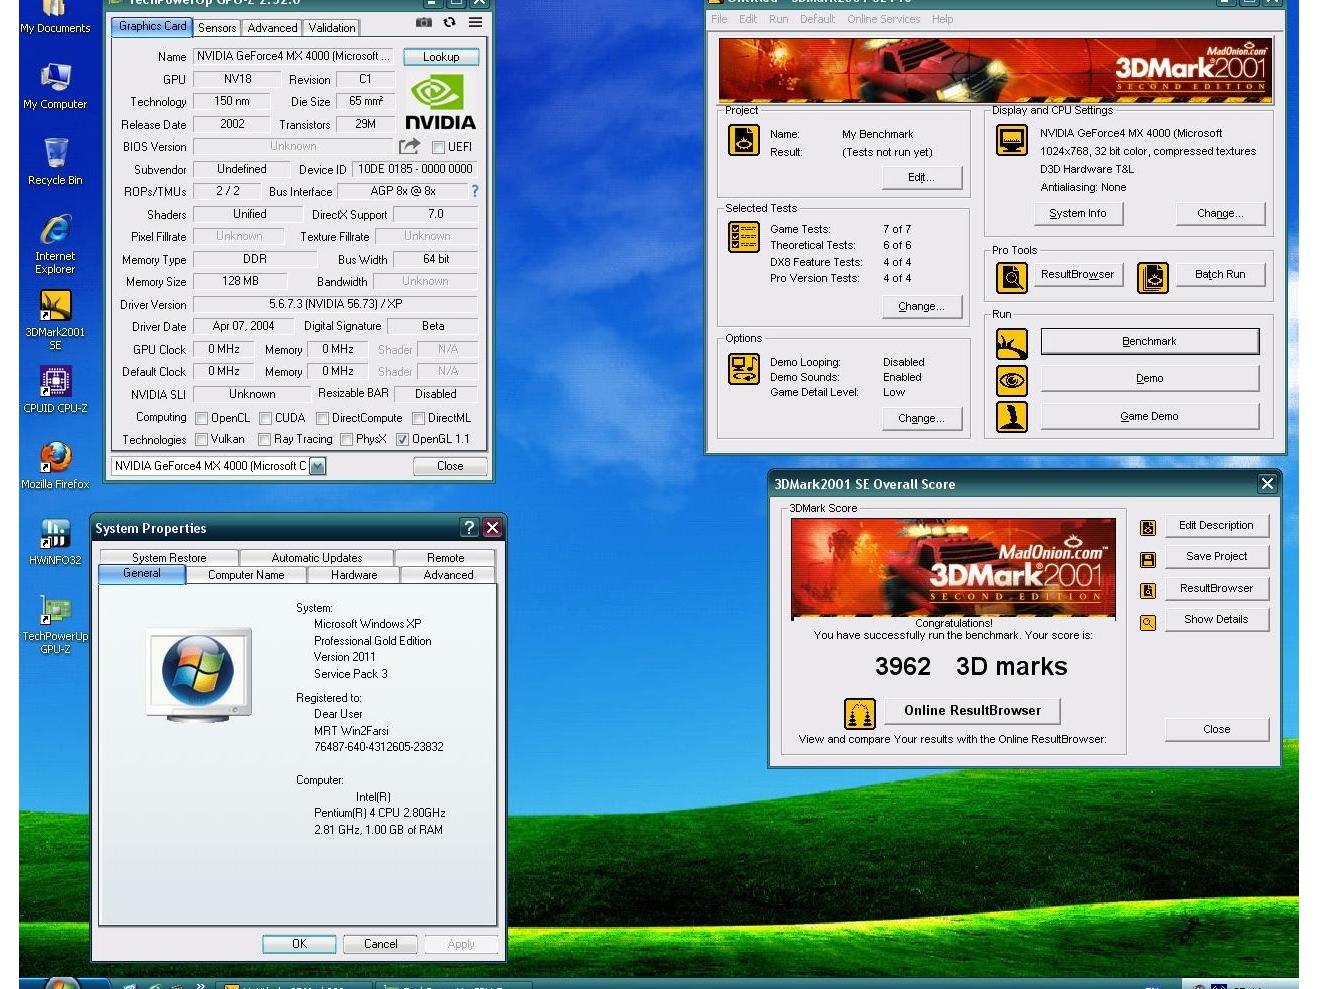Switch to the Sensors tab in GPU-Z
This screenshot has width=1319, height=989.
(217, 28)
